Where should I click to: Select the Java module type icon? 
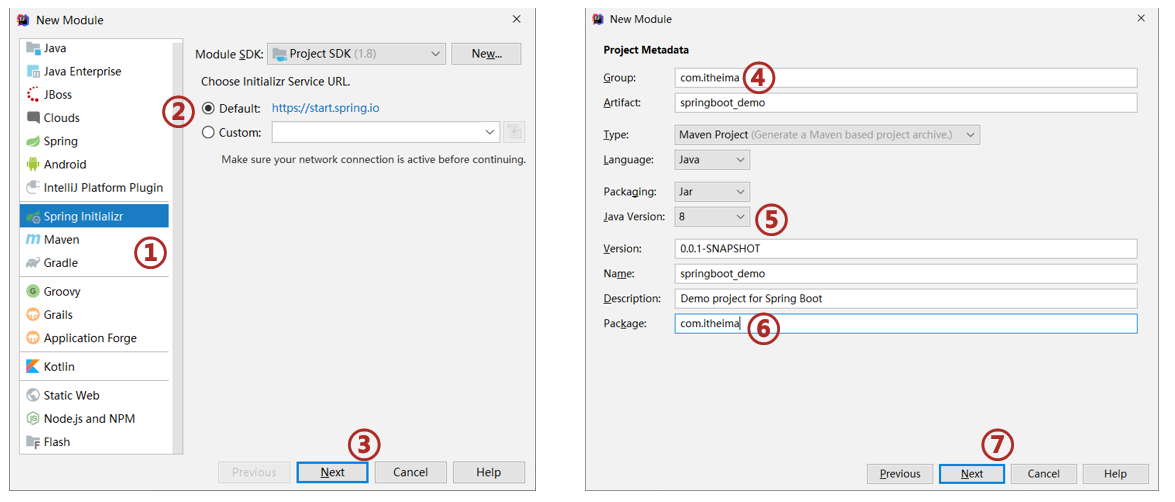[33, 48]
